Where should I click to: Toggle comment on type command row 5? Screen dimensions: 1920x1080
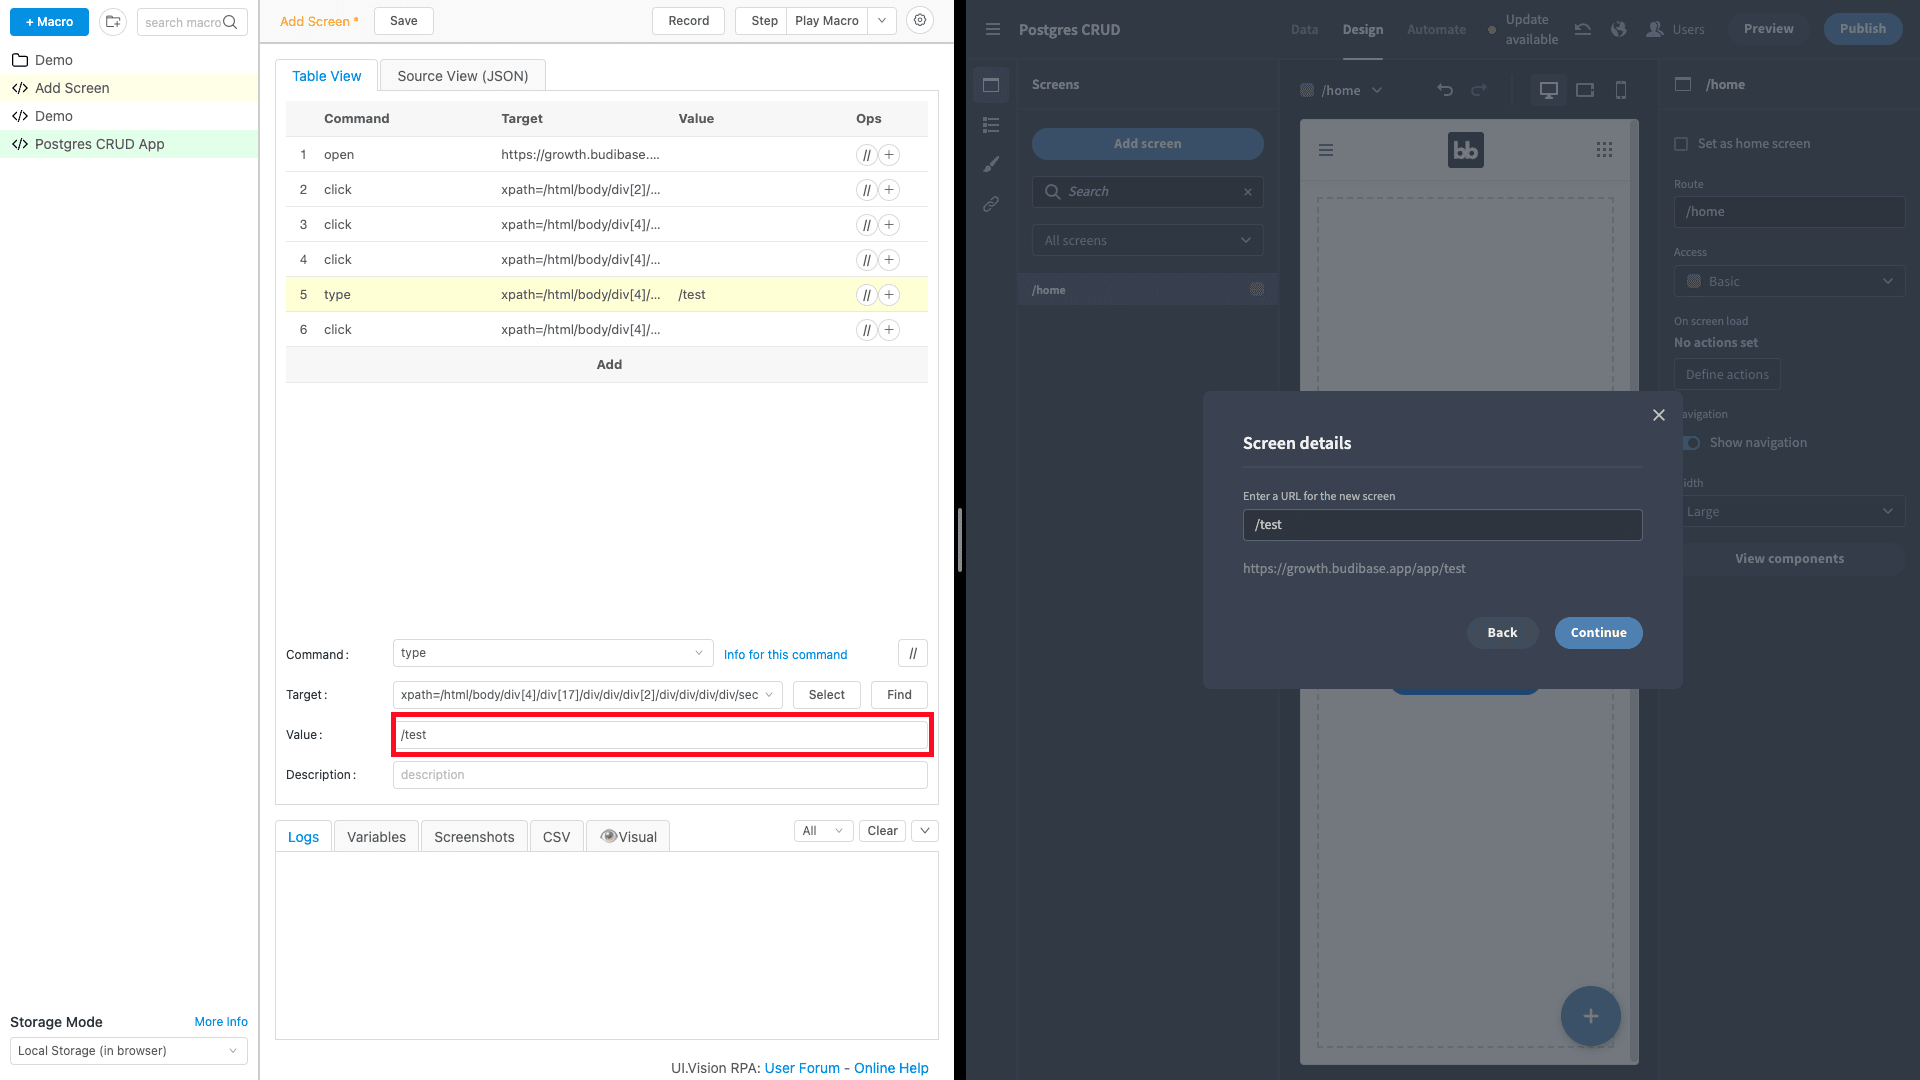pyautogui.click(x=866, y=295)
